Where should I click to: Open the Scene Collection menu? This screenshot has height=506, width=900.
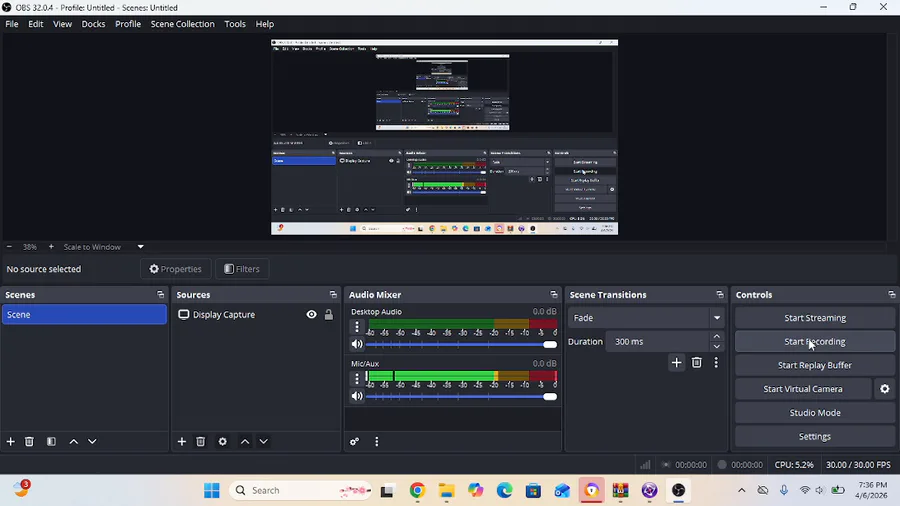183,24
